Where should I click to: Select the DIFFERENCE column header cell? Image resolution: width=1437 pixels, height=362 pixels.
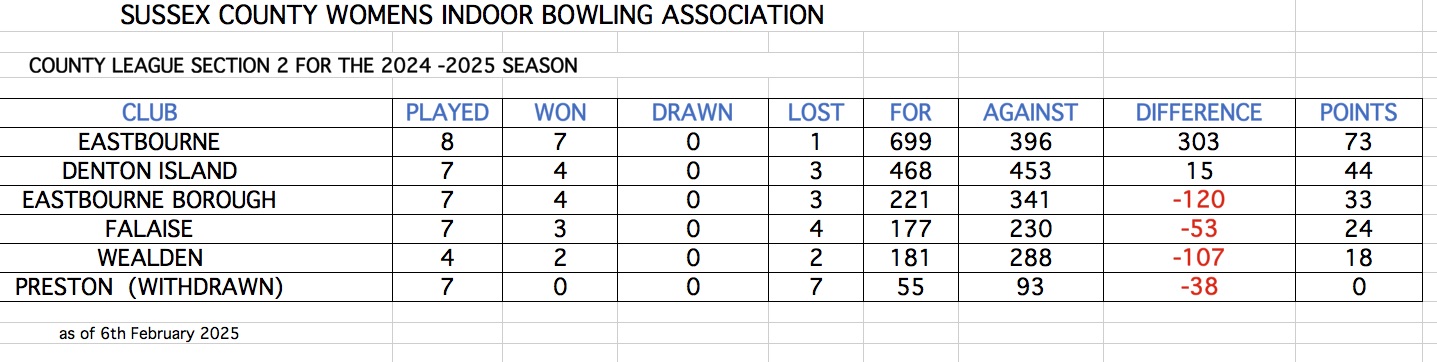pos(1199,112)
